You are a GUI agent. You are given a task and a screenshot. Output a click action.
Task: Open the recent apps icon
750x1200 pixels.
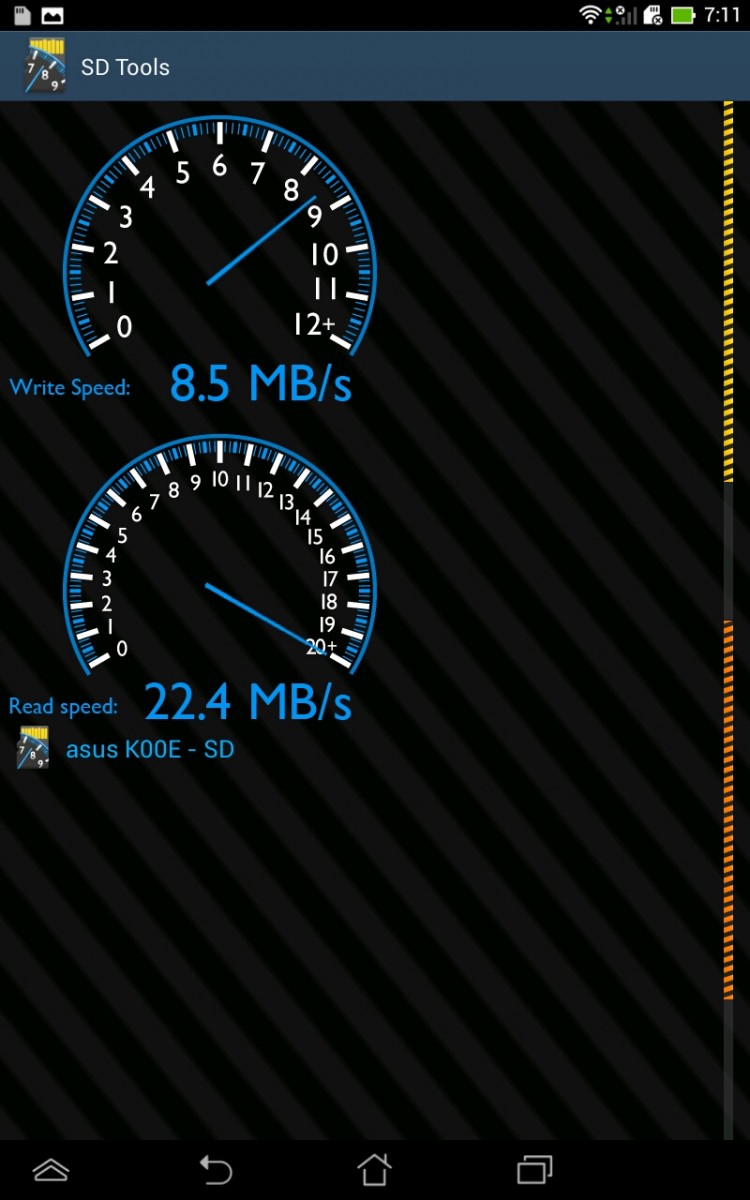point(535,1169)
